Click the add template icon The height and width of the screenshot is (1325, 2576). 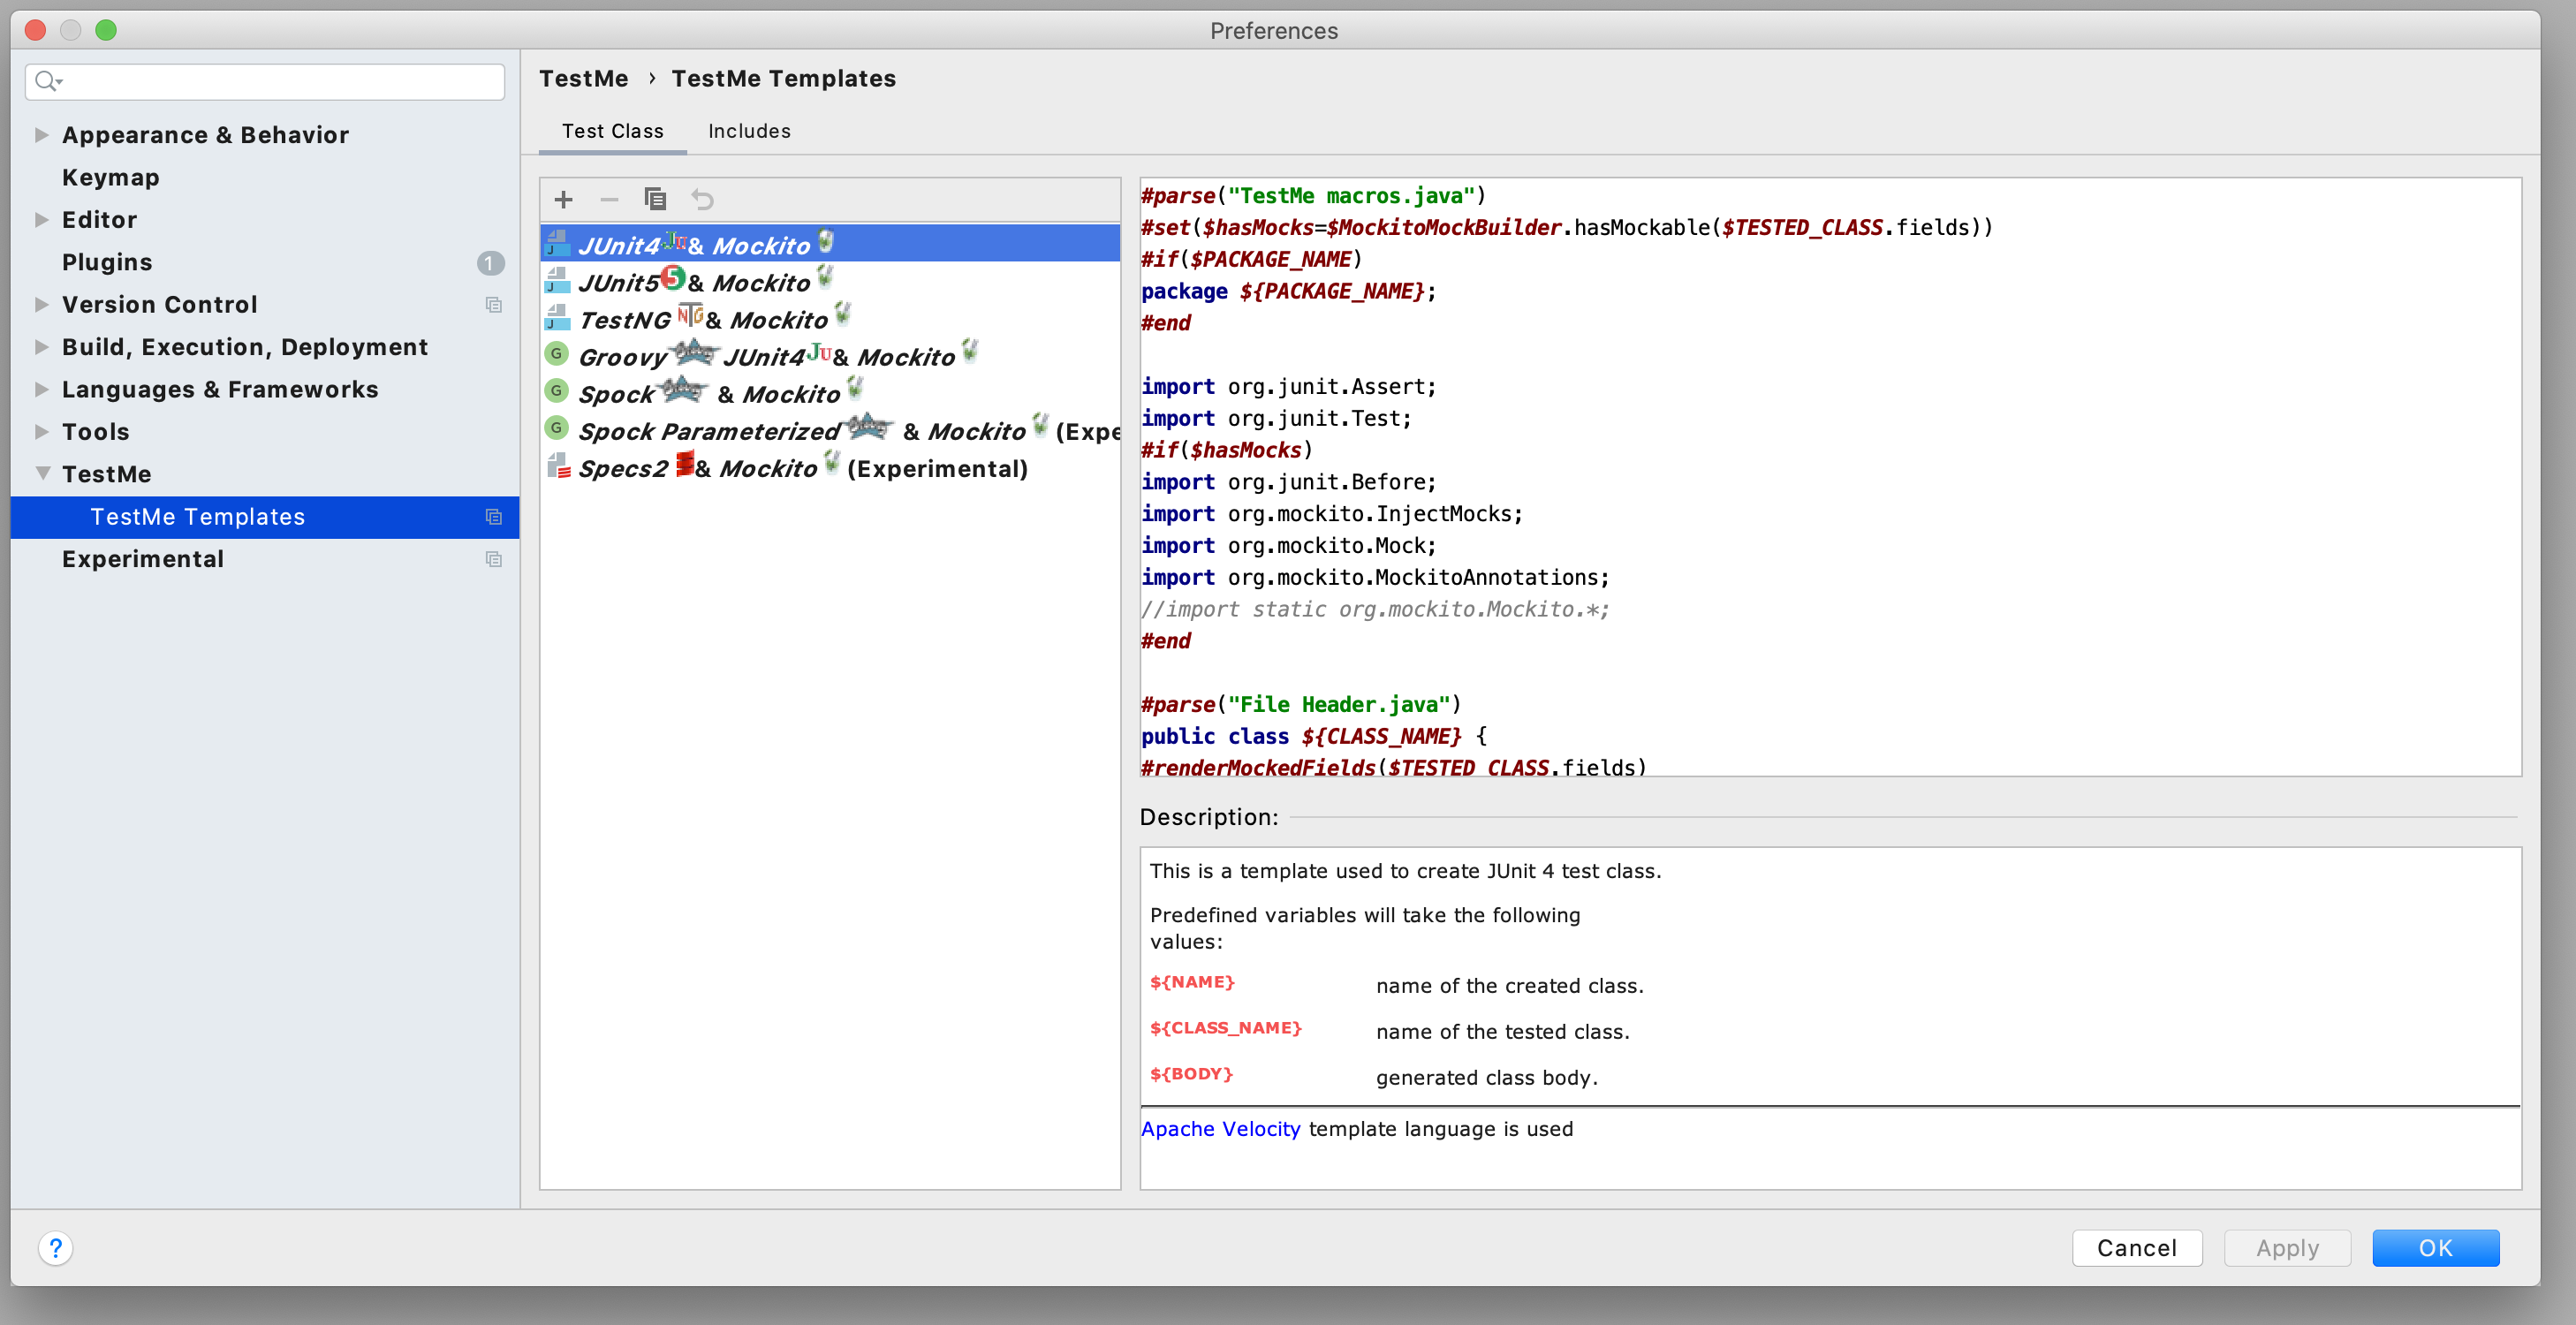pyautogui.click(x=564, y=201)
